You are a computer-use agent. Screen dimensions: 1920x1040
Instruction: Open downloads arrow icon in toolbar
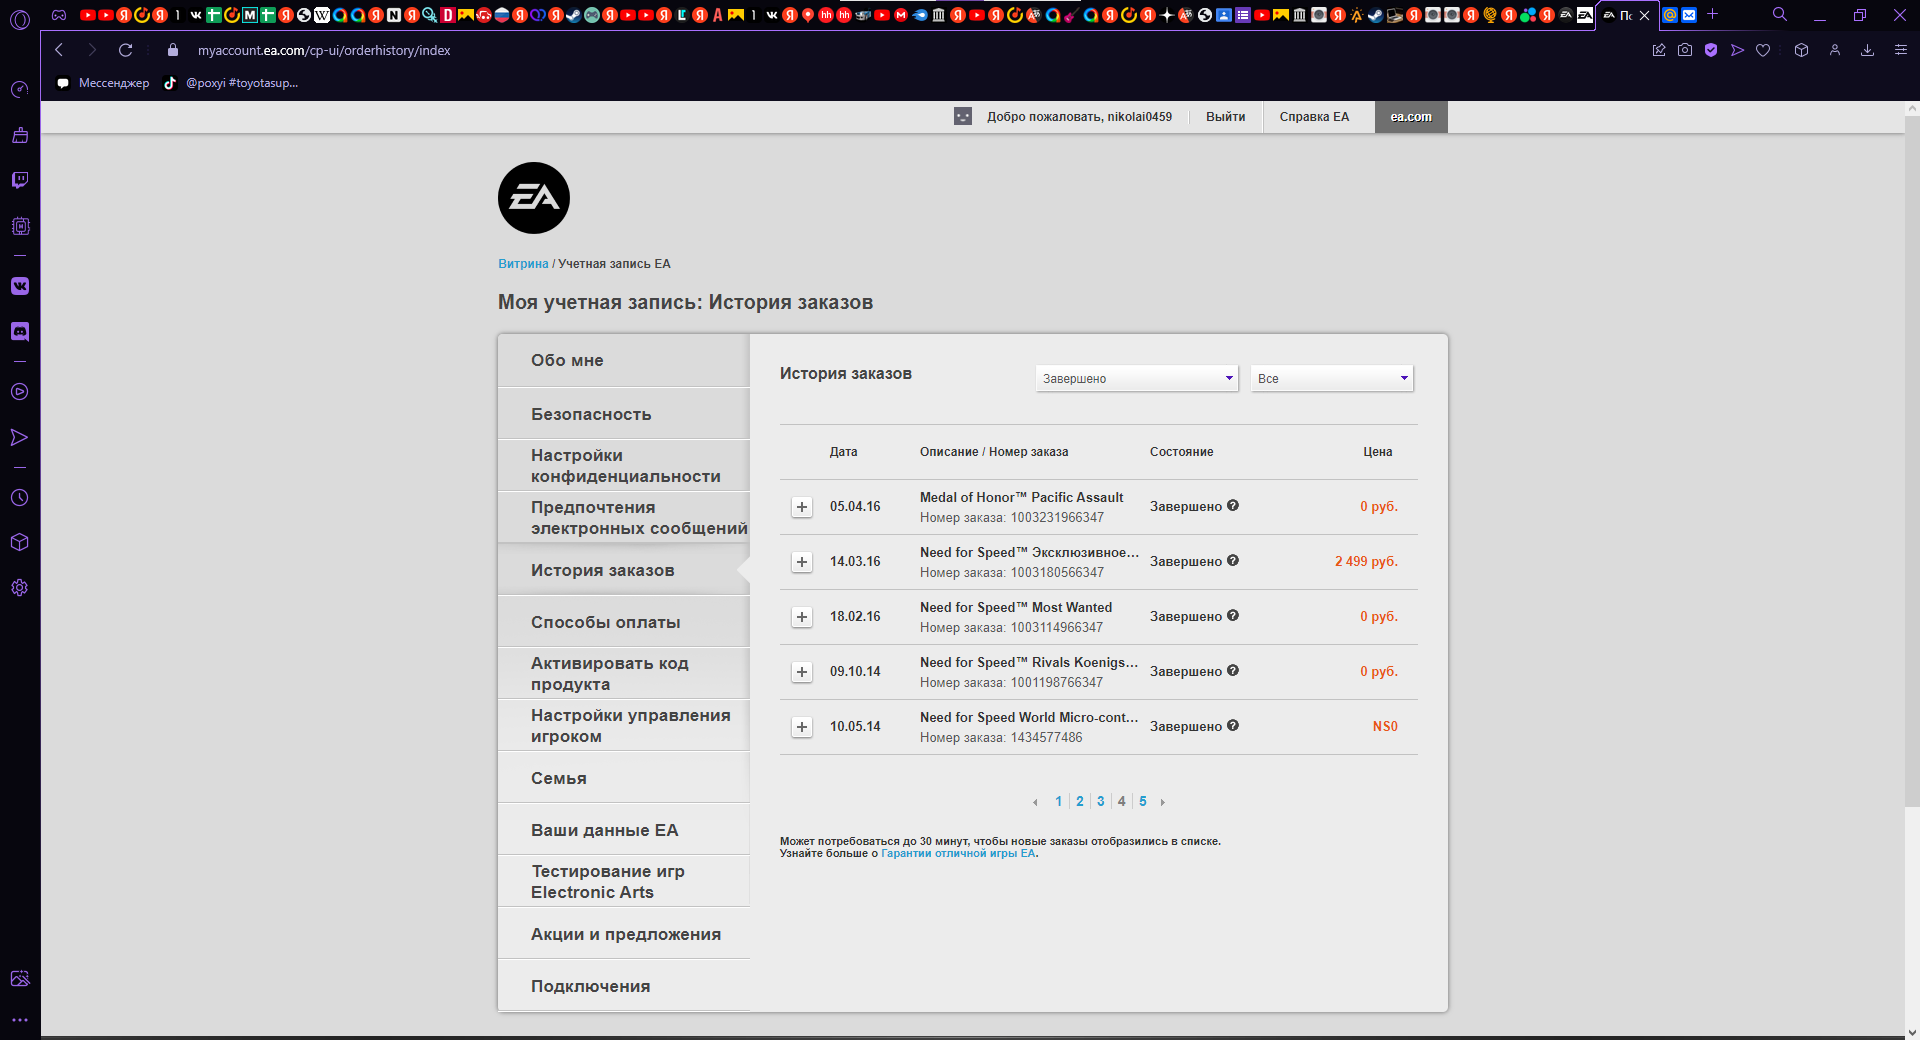point(1867,50)
